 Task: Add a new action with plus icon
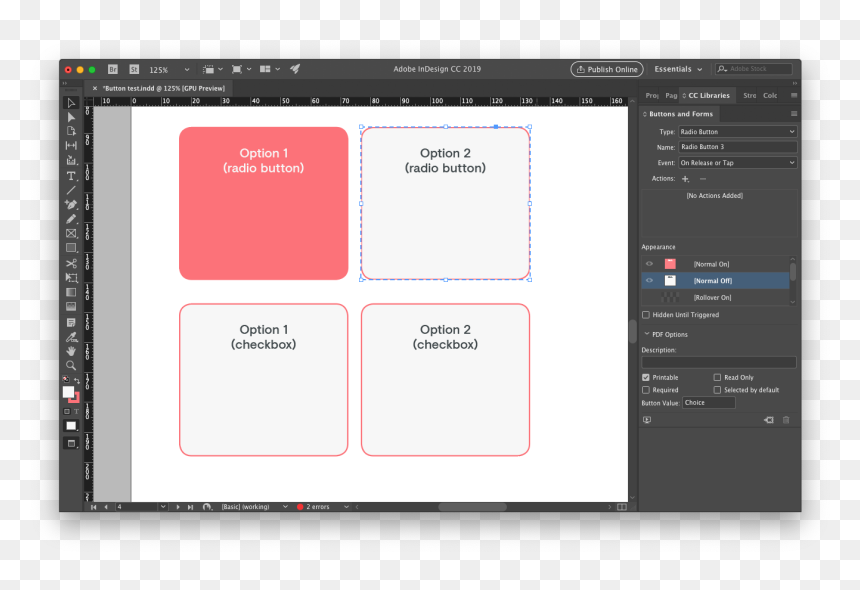685,179
